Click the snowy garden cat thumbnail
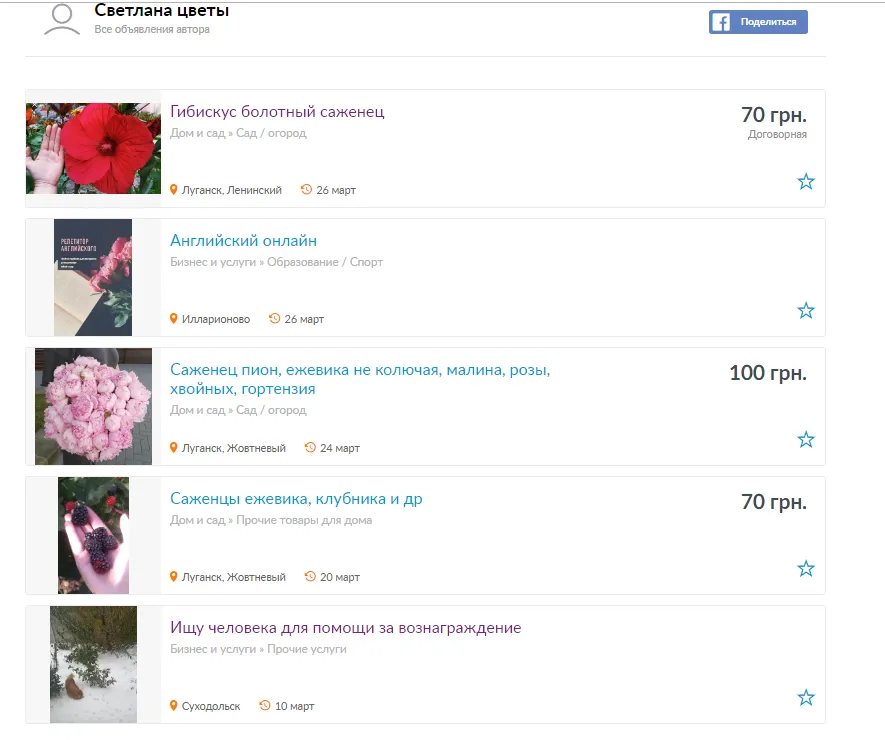The width and height of the screenshot is (885, 740). click(93, 664)
